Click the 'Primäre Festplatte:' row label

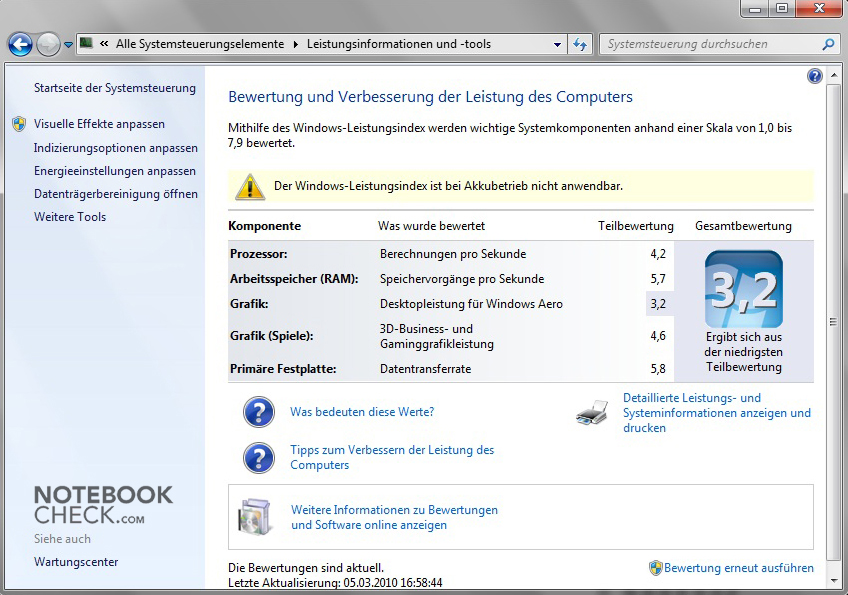283,369
